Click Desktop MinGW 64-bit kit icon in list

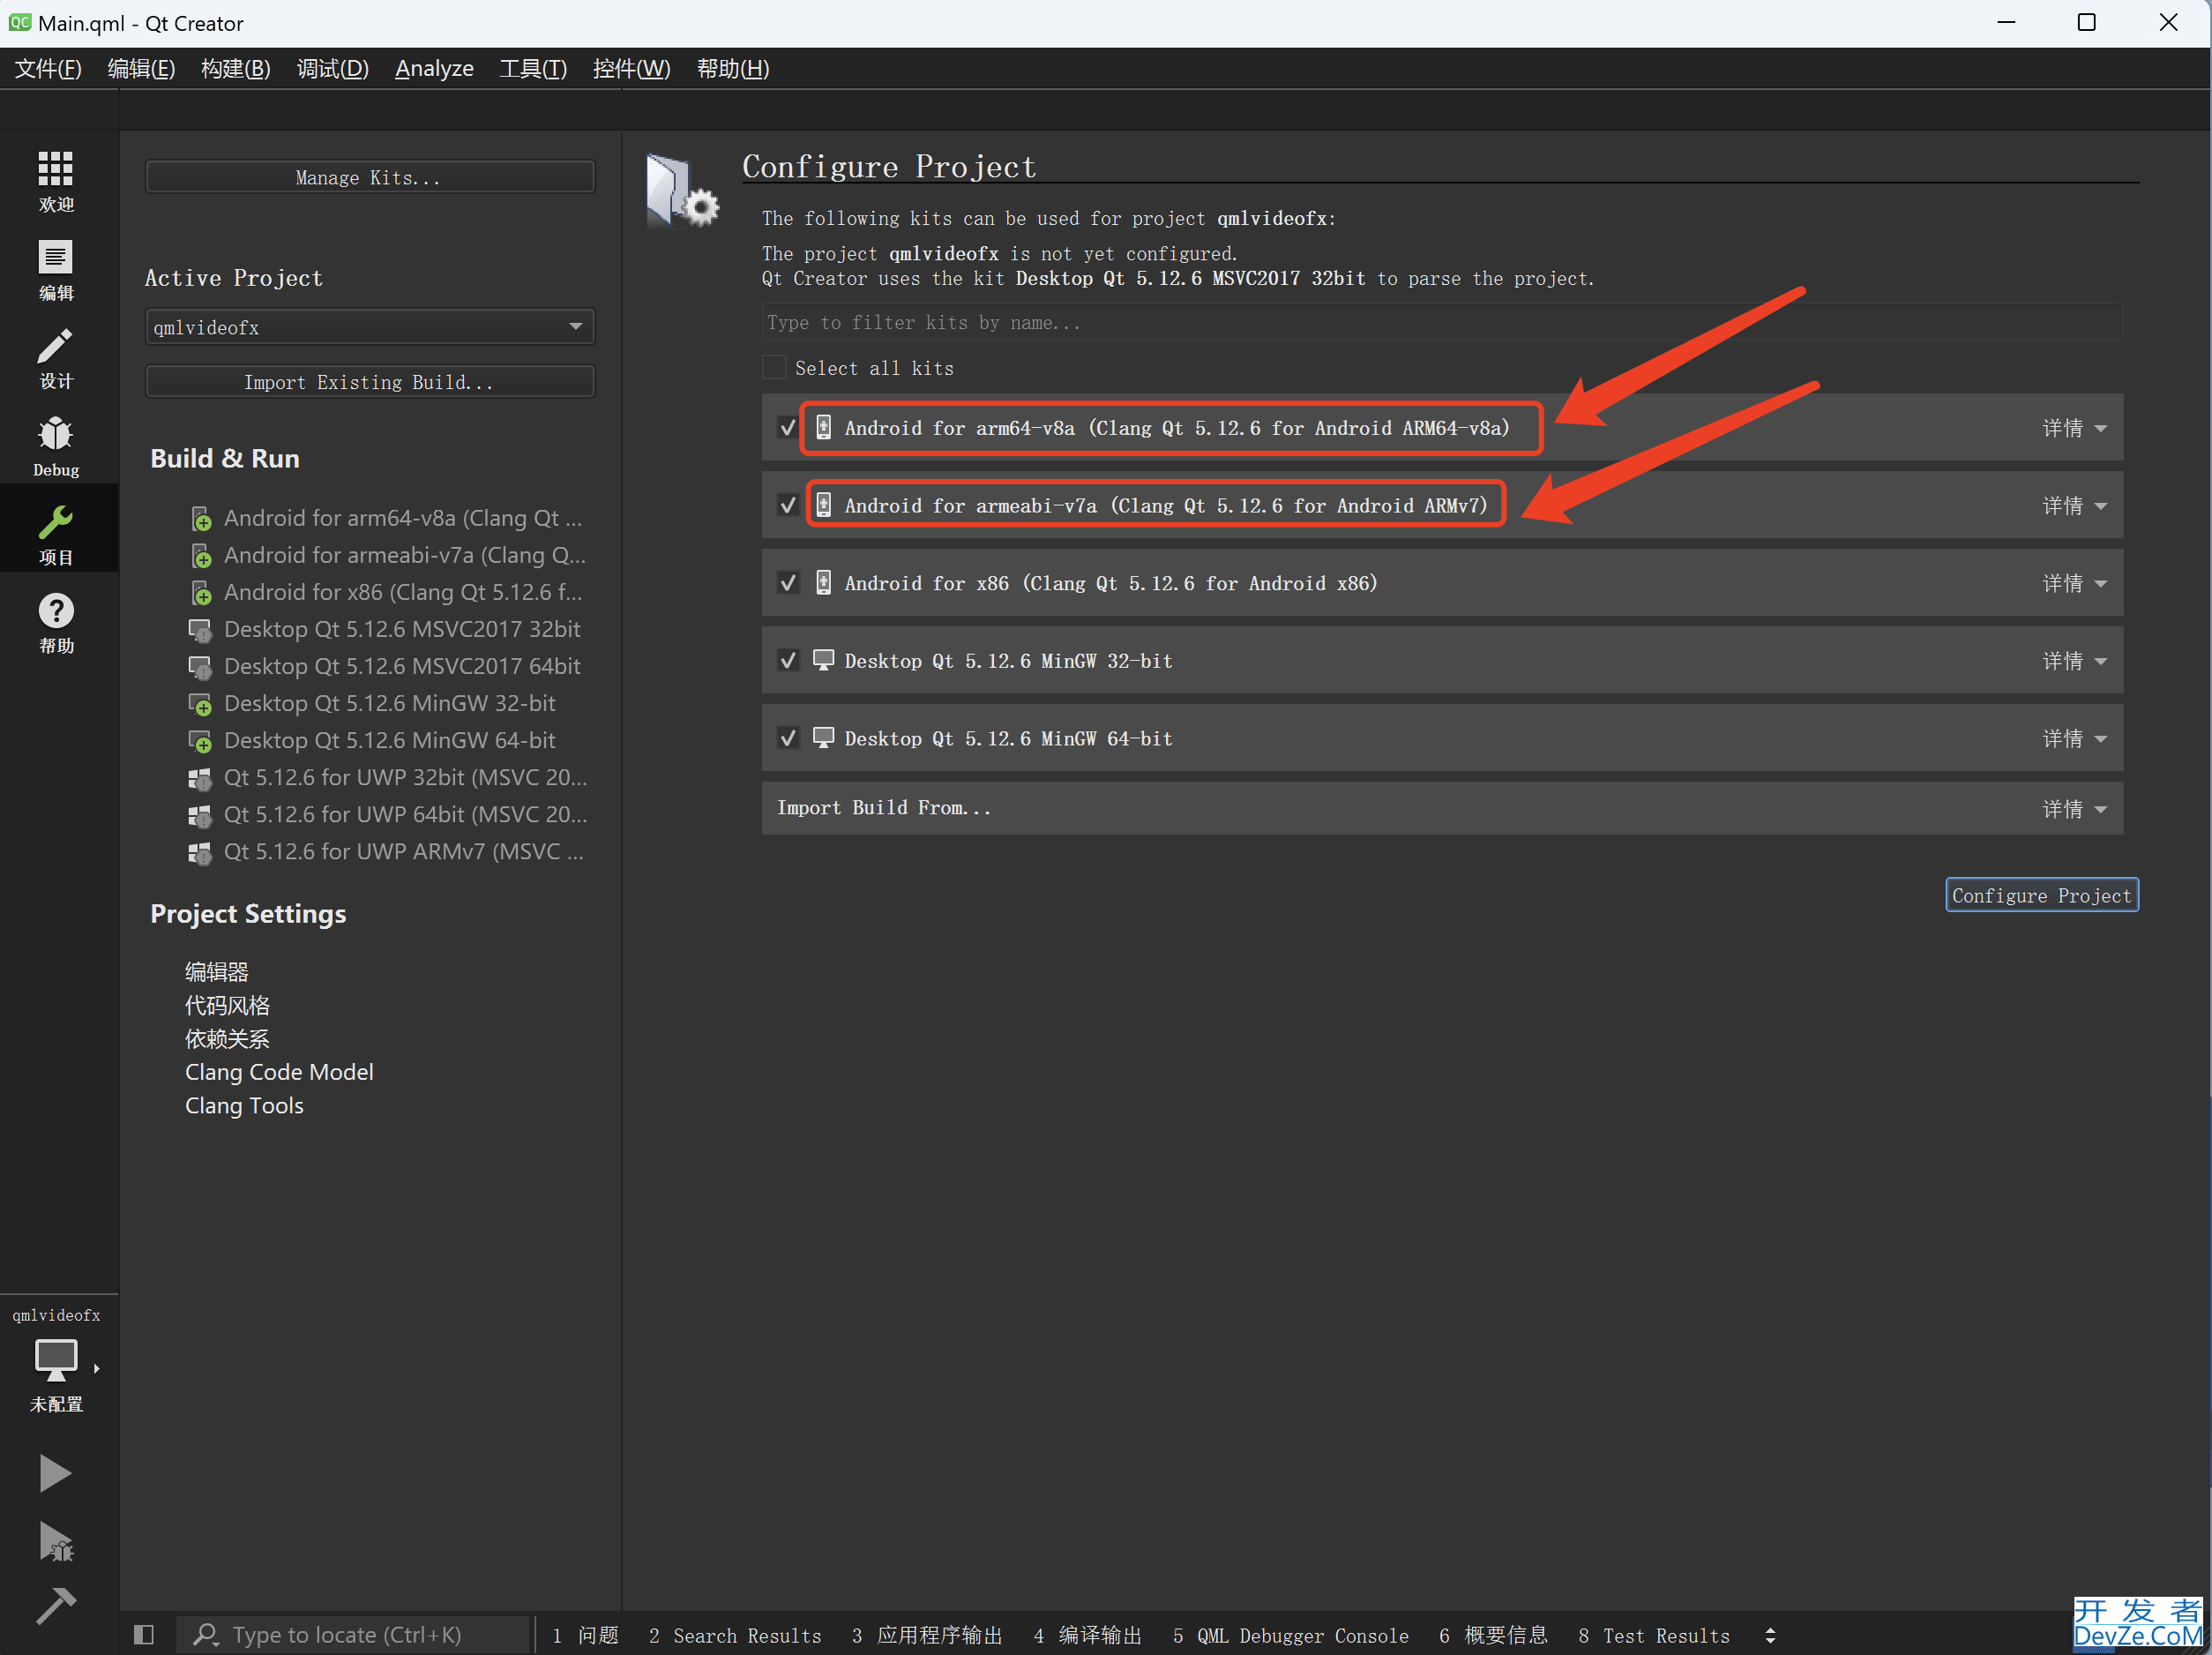pyautogui.click(x=200, y=740)
